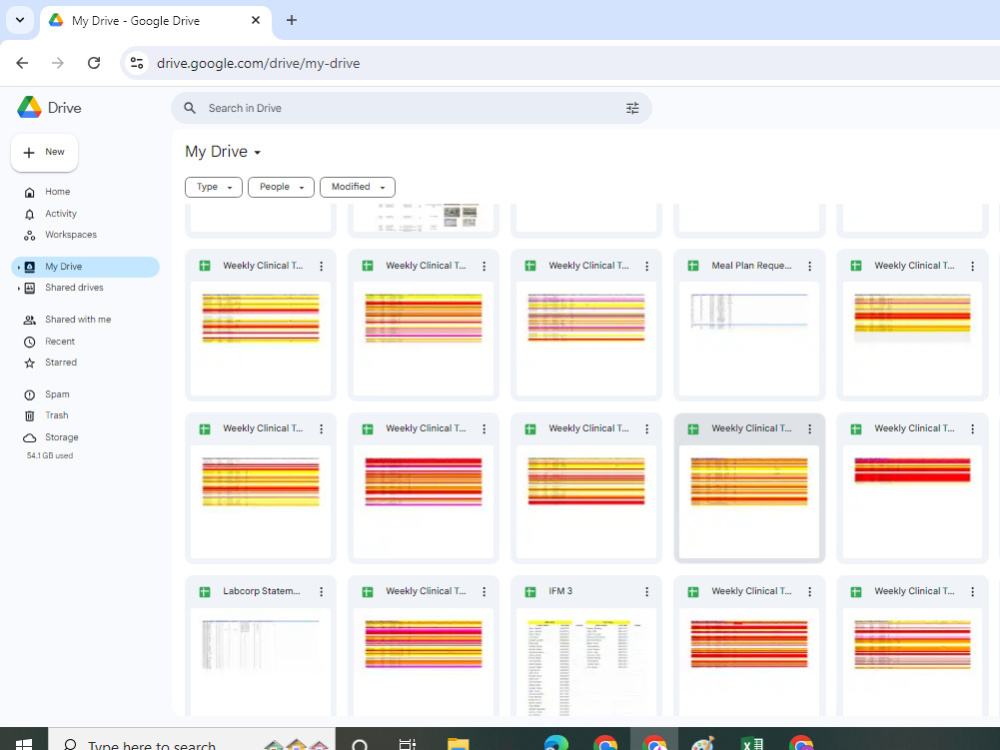
Task: Go to Home in sidebar
Action: [57, 192]
